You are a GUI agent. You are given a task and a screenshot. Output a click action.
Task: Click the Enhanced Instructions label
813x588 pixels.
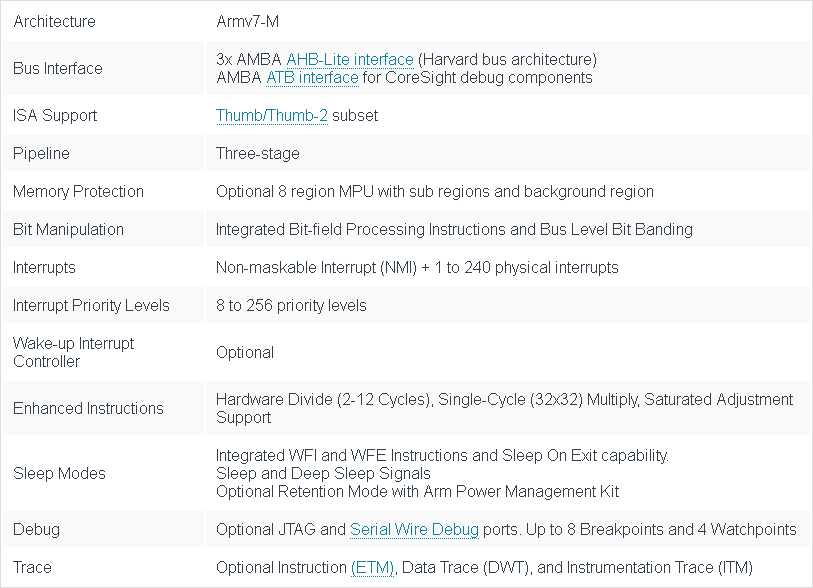(88, 409)
